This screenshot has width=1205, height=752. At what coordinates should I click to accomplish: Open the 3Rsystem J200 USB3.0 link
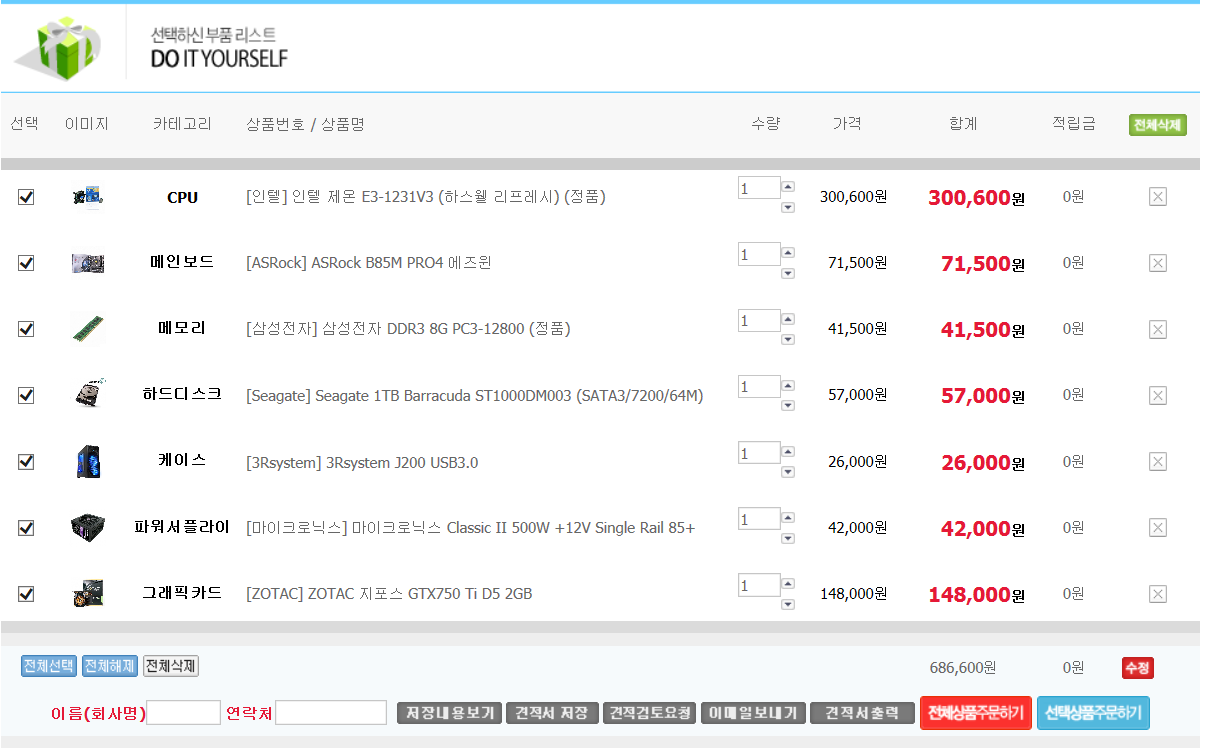click(362, 462)
